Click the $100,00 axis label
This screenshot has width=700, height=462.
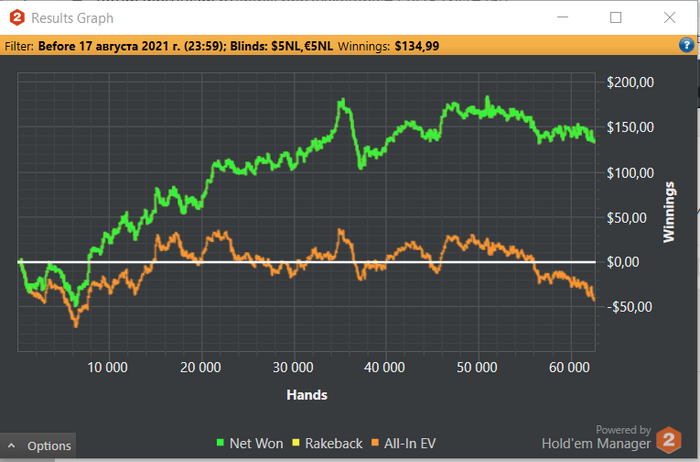pos(630,173)
